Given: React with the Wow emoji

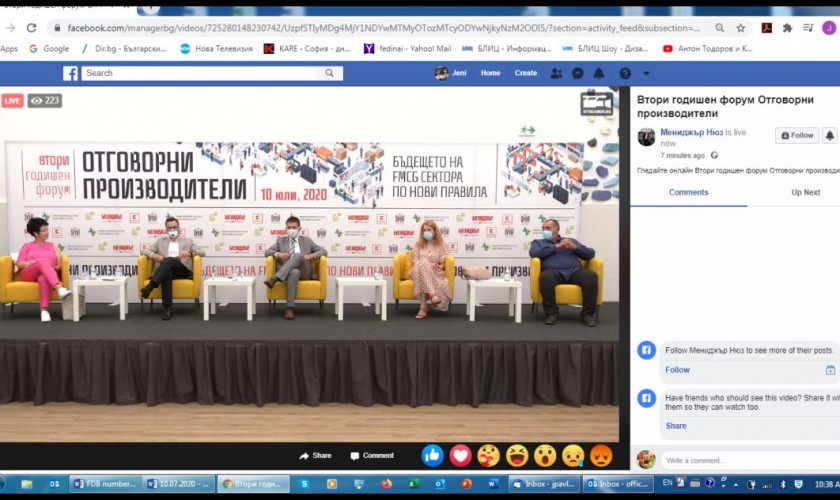Looking at the screenshot, I should (x=545, y=456).
